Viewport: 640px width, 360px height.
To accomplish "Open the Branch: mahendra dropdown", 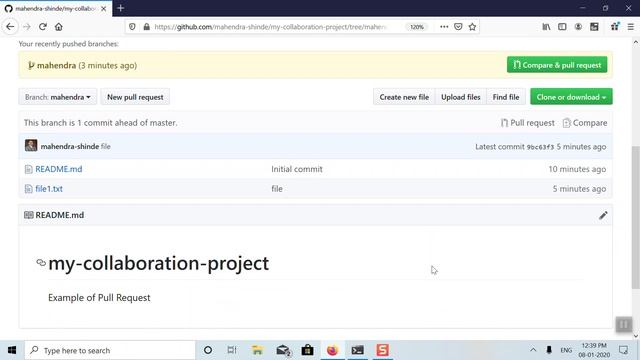I will [x=58, y=97].
